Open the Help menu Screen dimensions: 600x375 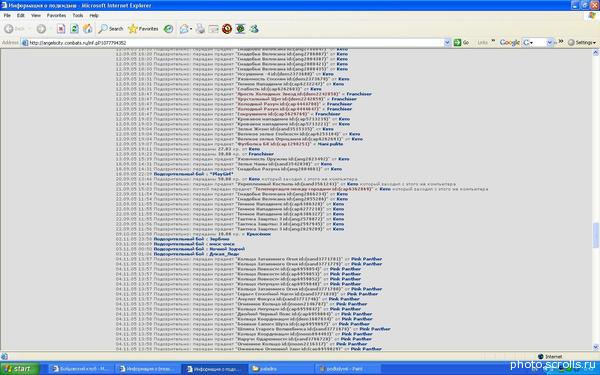94,15
